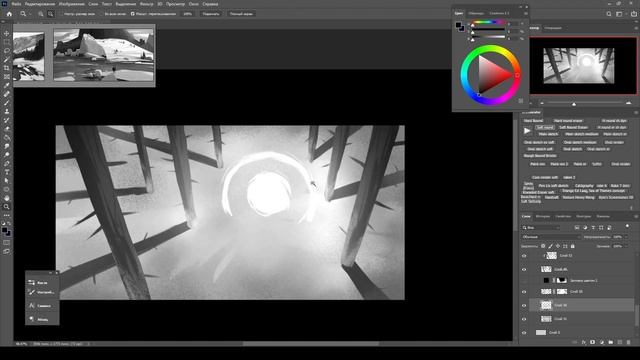Click the play arrow icon in brush panel
The height and width of the screenshot is (360, 640).
click(527, 131)
